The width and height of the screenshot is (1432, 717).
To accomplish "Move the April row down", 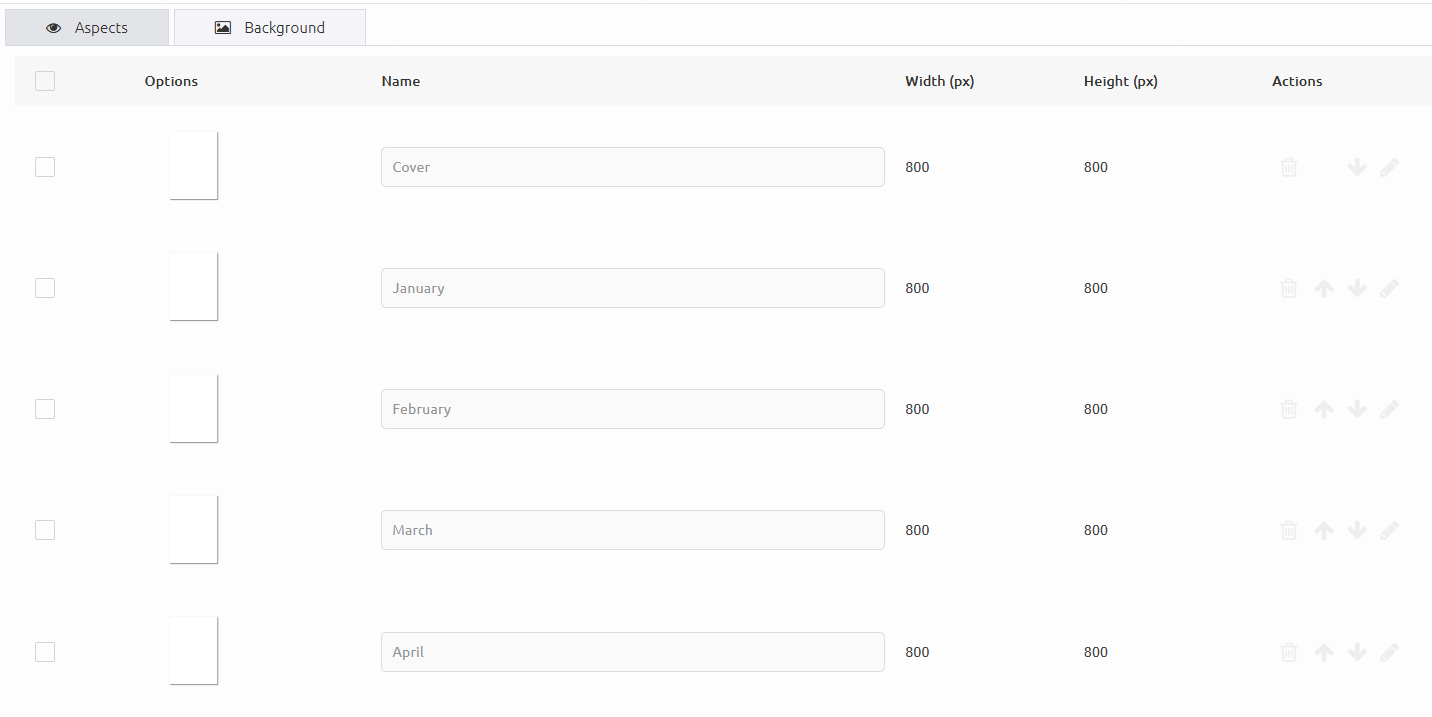I will tap(1357, 652).
